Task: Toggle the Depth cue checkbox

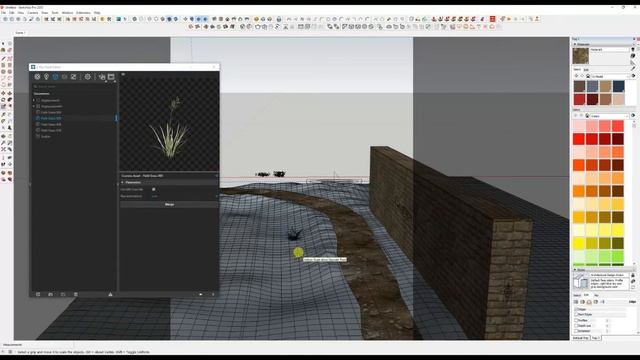Action: point(576,326)
